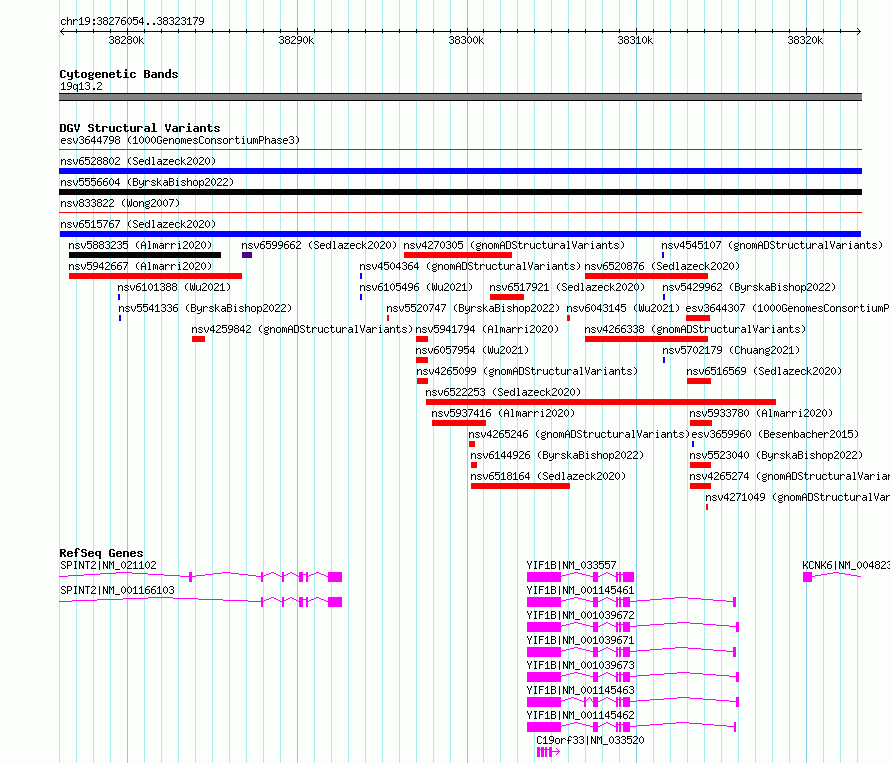Open the nsv6599662 Sedlazeck2020 variant label
Viewport: 890px width, 763px height.
pyautogui.click(x=319, y=245)
